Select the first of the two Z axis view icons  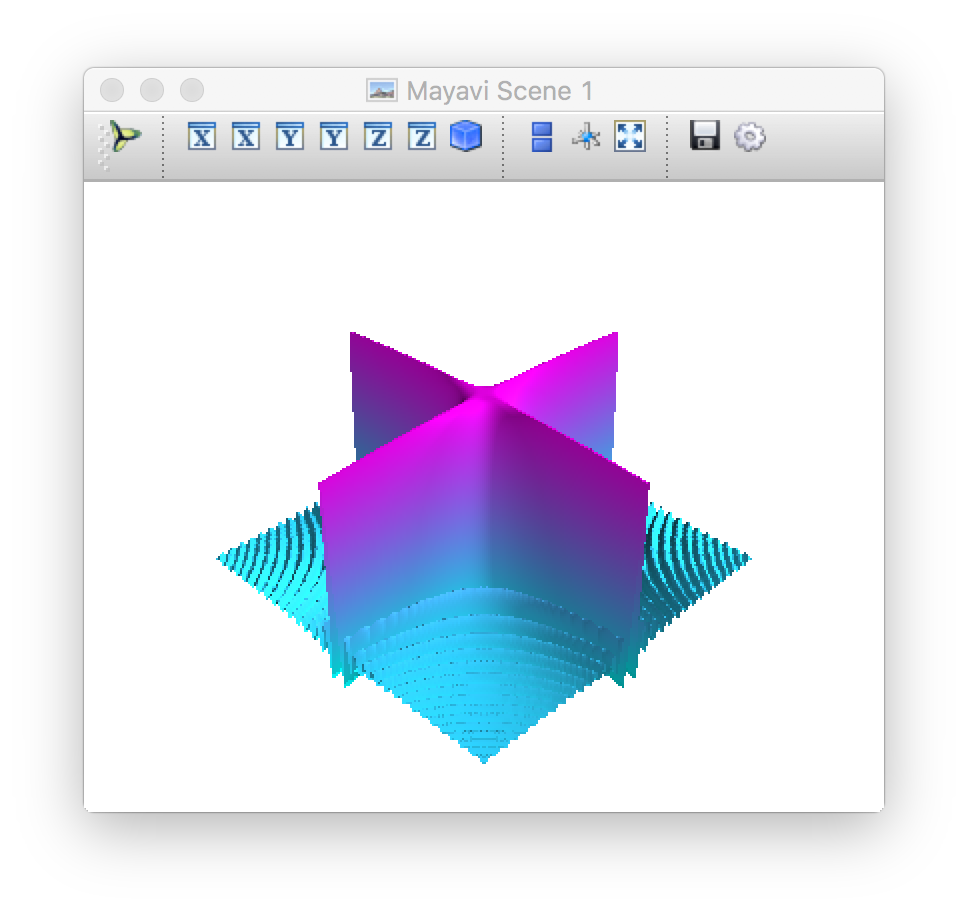[x=378, y=136]
